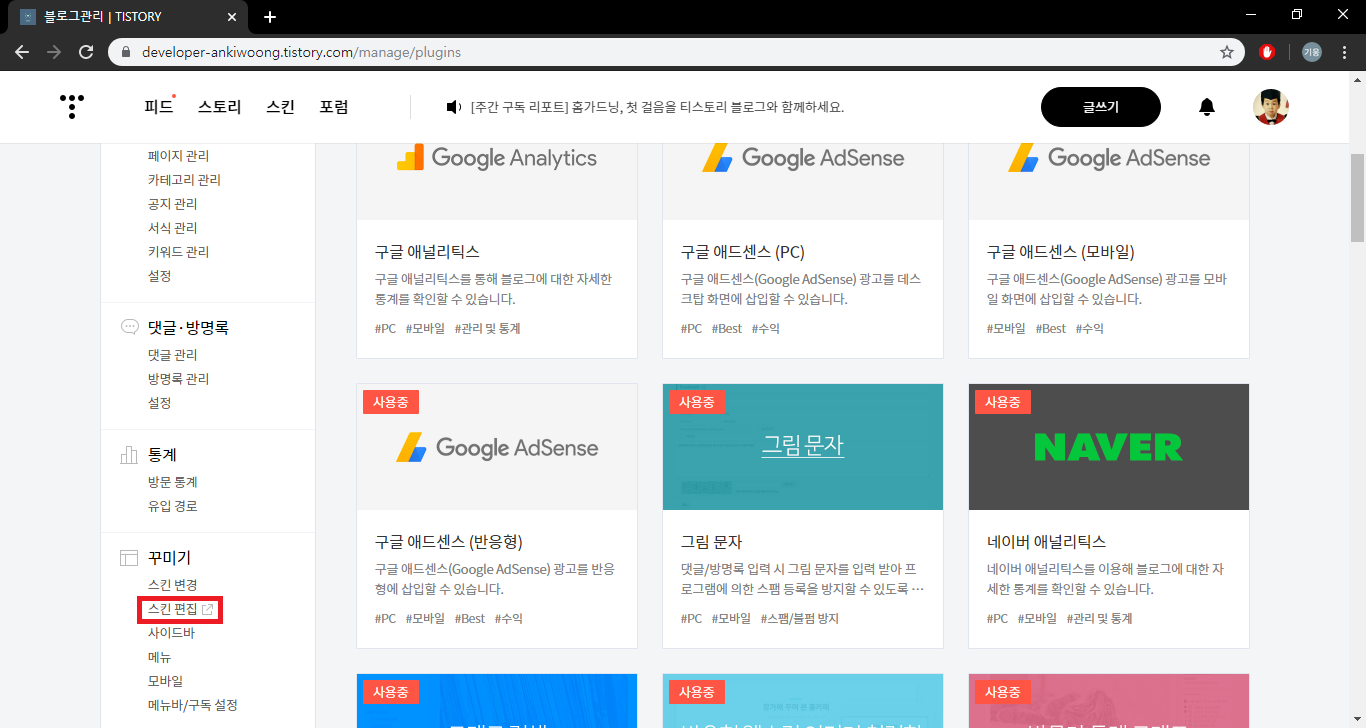The height and width of the screenshot is (728, 1366).
Task: Click 사용중 badge on 그림 문자 card
Action: coord(697,402)
